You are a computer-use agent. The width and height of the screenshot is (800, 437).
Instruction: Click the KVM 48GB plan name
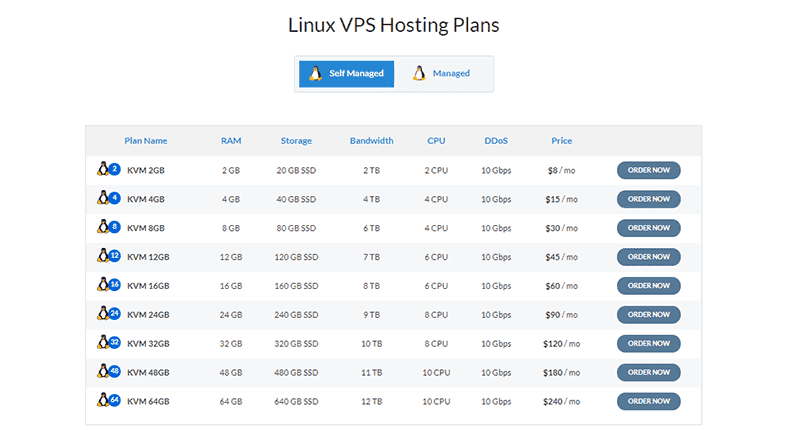click(x=148, y=373)
